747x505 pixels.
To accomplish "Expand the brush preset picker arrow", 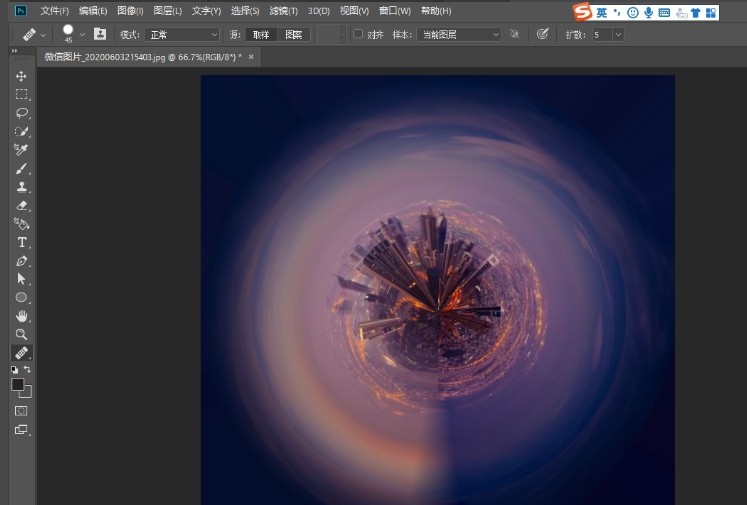I will pyautogui.click(x=82, y=34).
